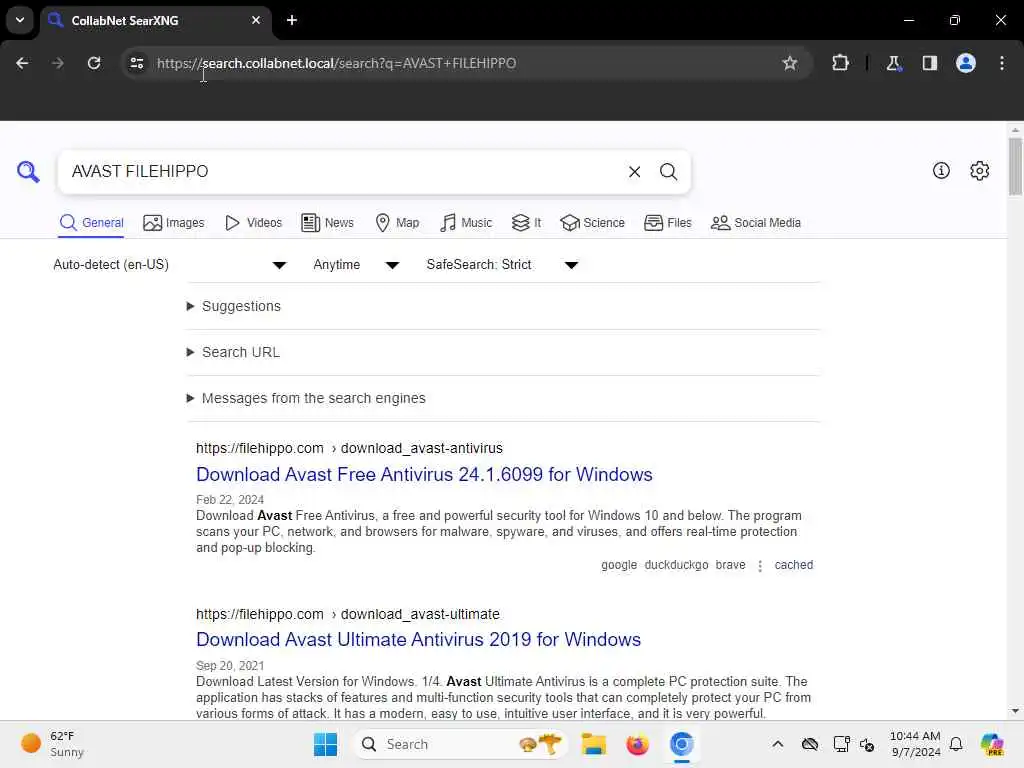Open File Explorer from taskbar
This screenshot has height=768, width=1024.
click(594, 744)
